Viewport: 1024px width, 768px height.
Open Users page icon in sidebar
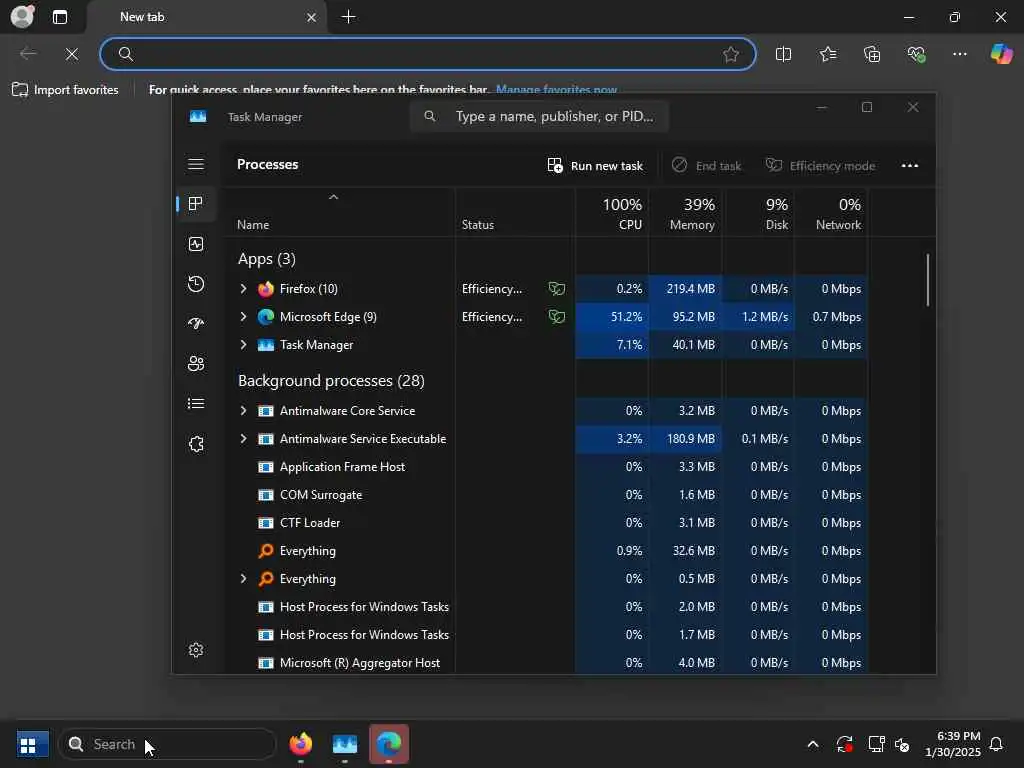(x=196, y=364)
